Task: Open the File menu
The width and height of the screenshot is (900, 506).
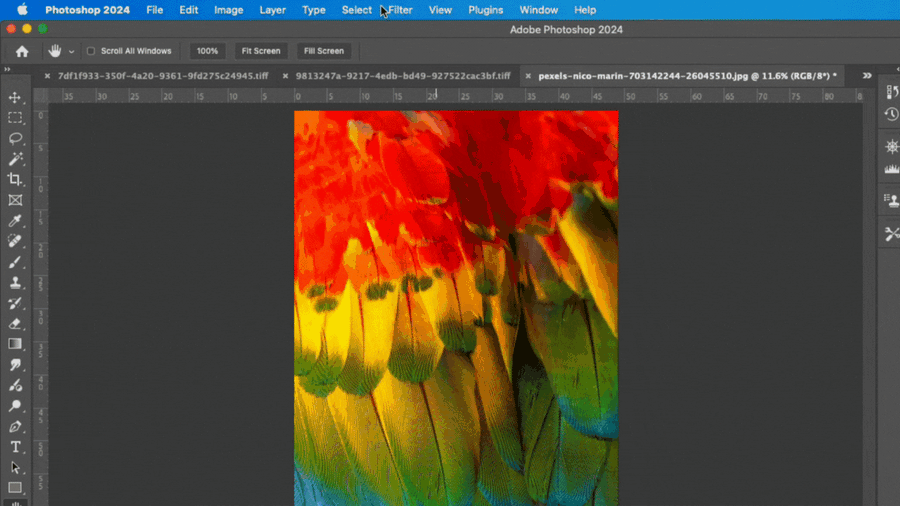Action: [x=154, y=10]
